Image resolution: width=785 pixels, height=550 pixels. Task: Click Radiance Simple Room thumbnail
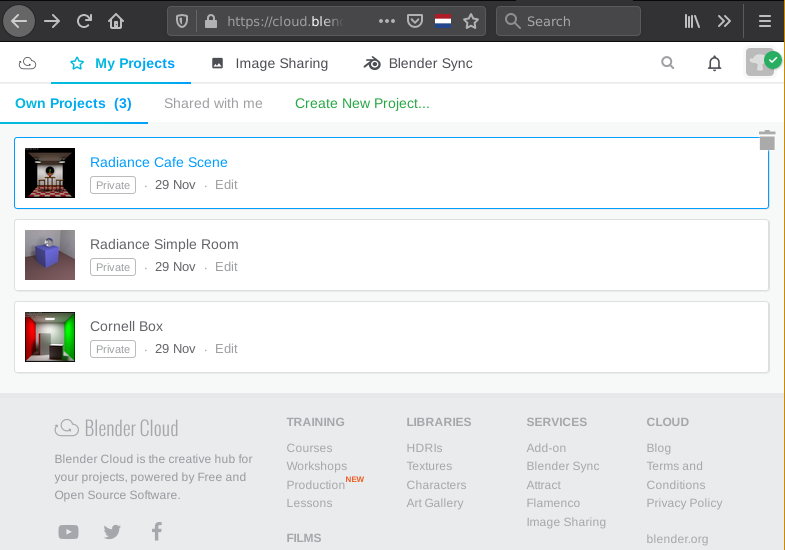[50, 255]
